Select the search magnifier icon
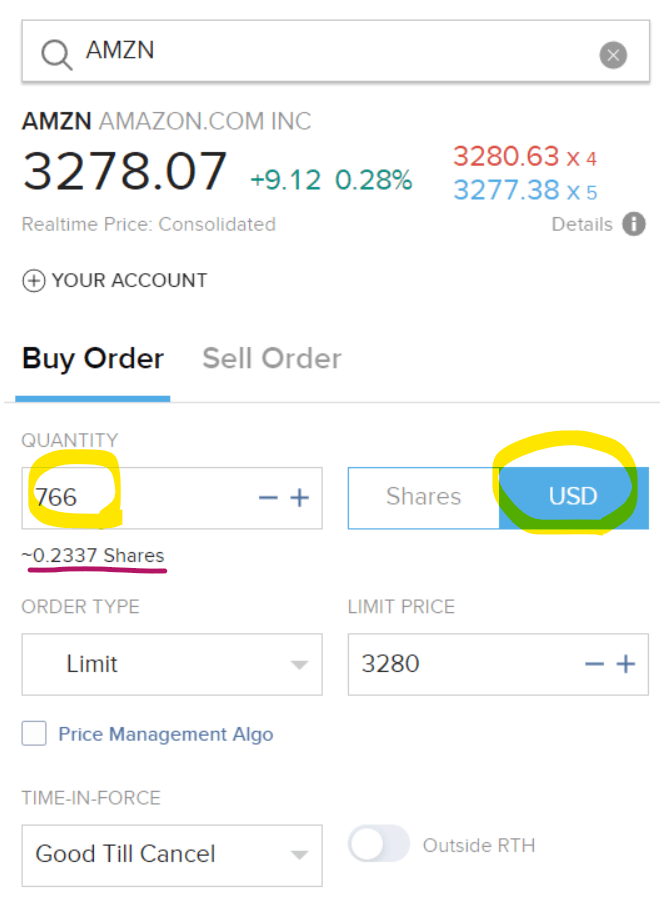This screenshot has width=660, height=897. pos(56,53)
